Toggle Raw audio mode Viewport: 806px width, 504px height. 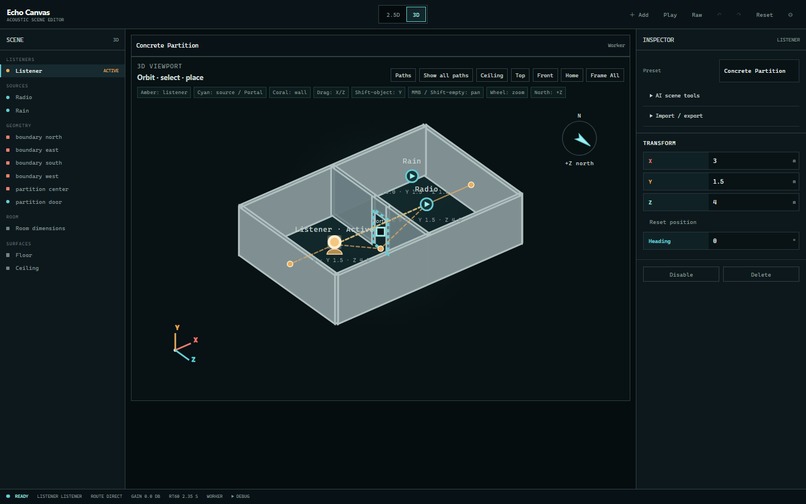tap(697, 15)
